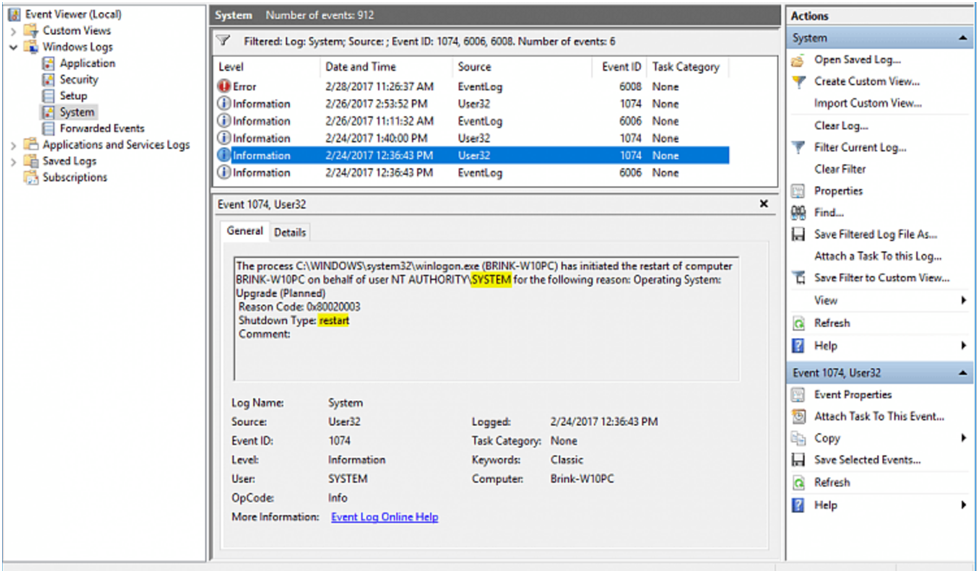Click the Security log icon
979x573 pixels.
[49, 79]
